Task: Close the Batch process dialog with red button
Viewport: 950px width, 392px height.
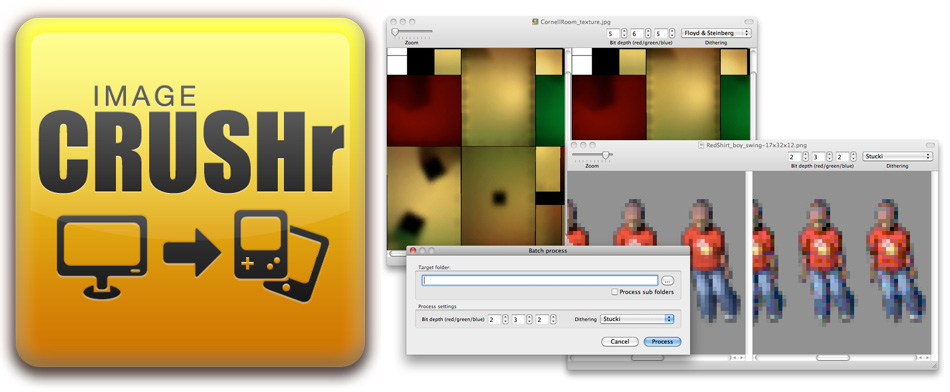Action: (x=413, y=250)
